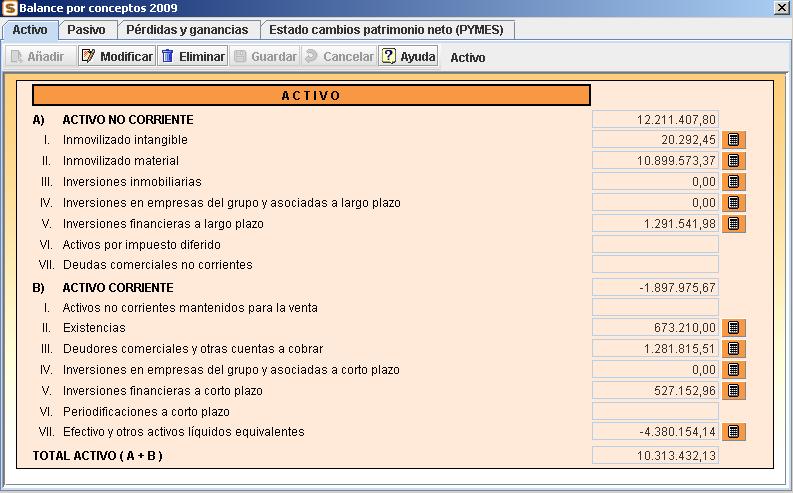The width and height of the screenshot is (793, 493).
Task: Click the Periodificaciones a corto plazo label
Action: [x=146, y=412]
